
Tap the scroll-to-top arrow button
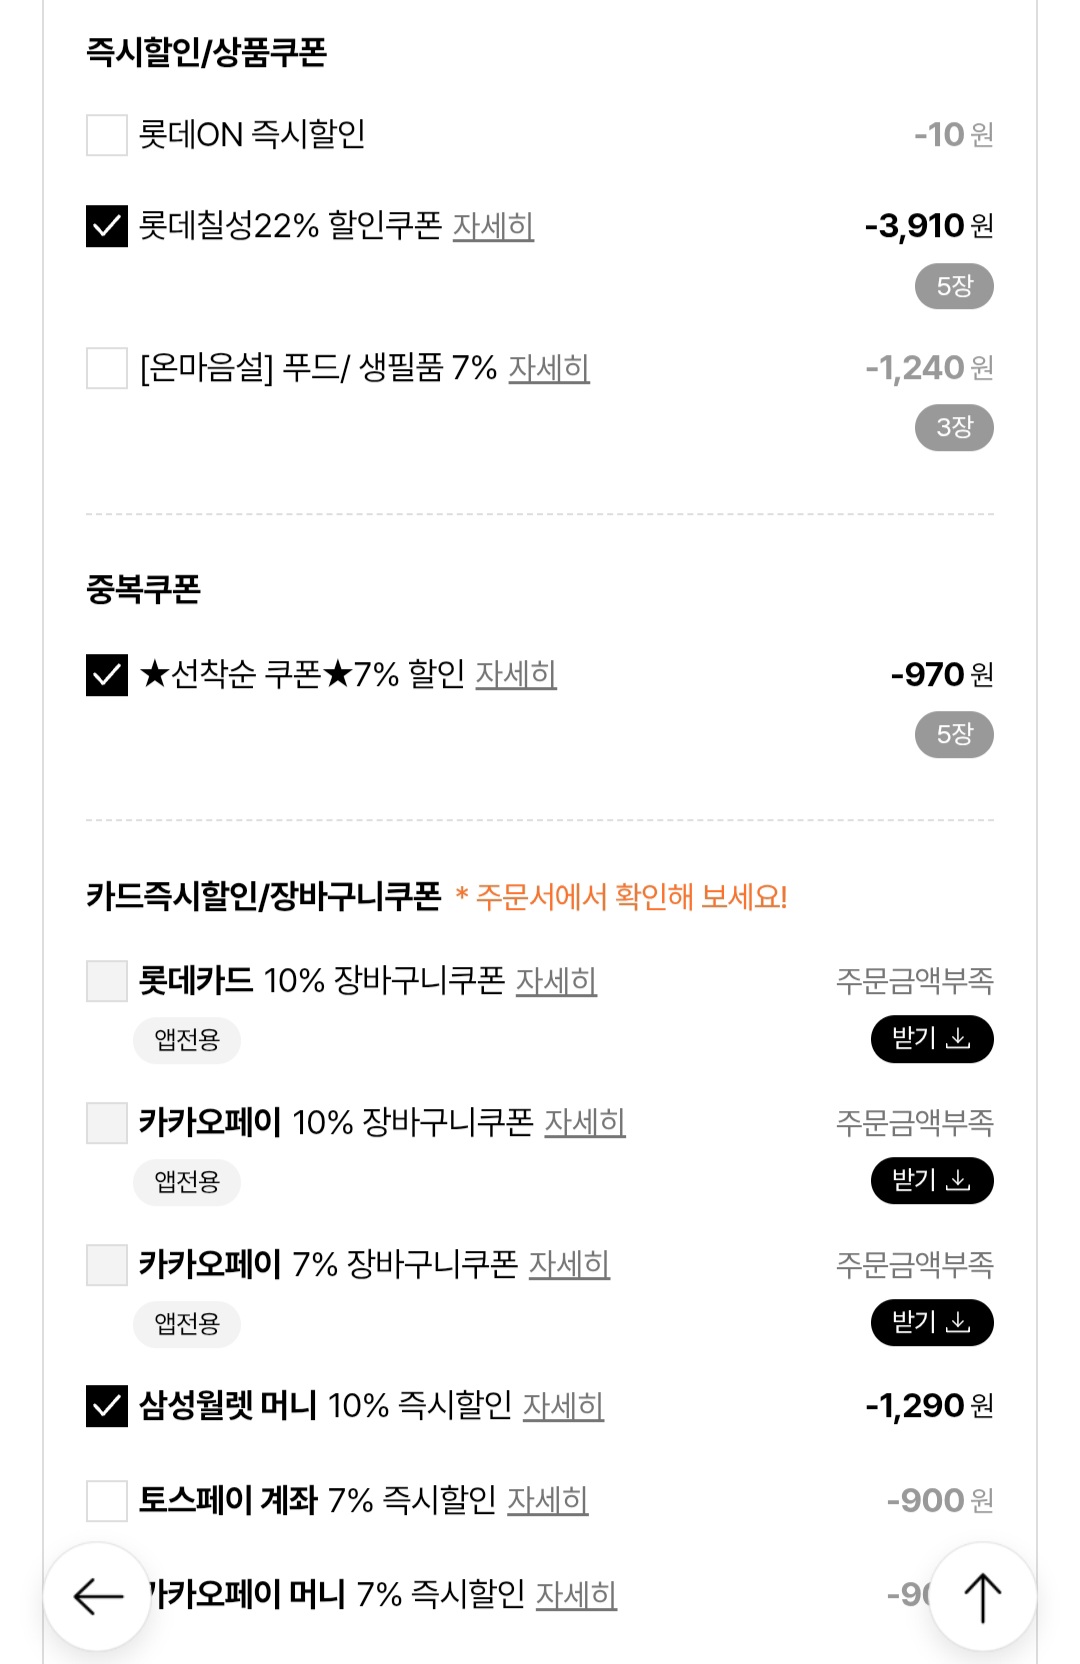pyautogui.click(x=982, y=1596)
